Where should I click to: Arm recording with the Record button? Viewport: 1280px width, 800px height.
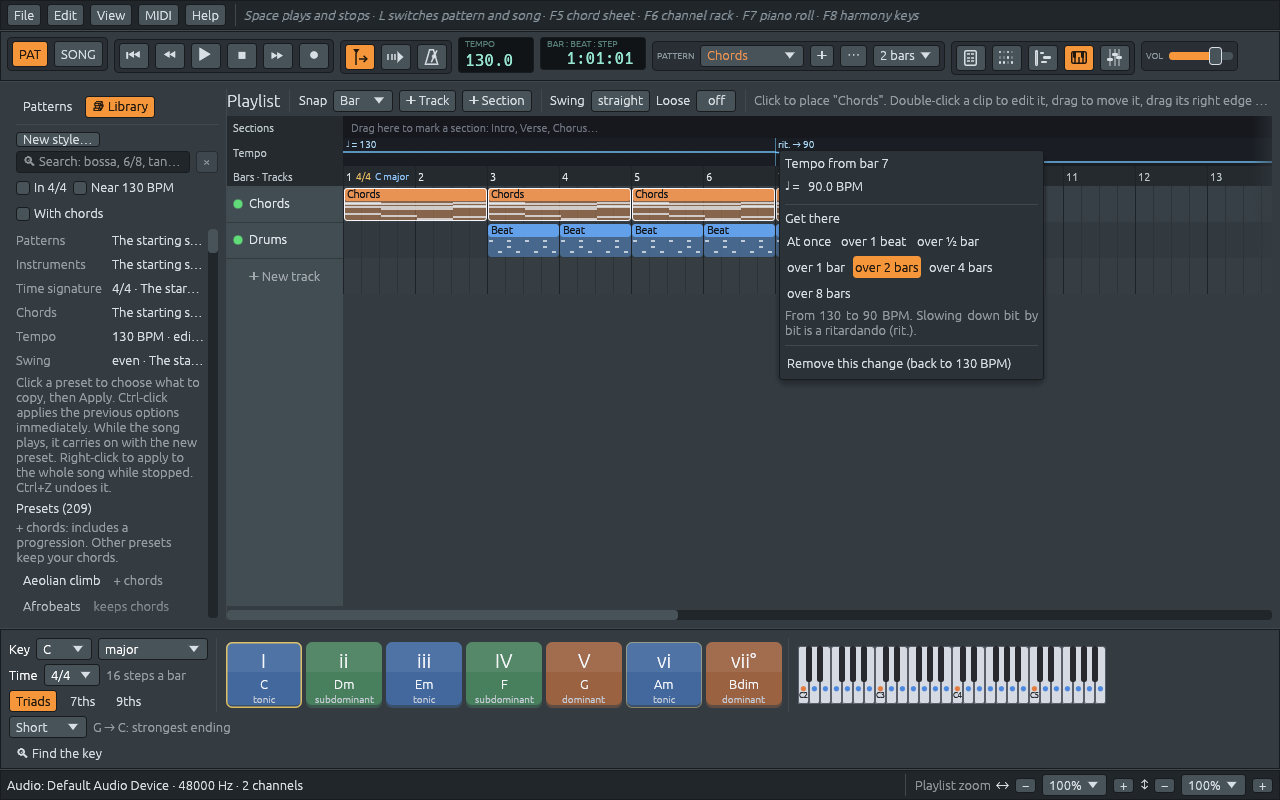314,56
